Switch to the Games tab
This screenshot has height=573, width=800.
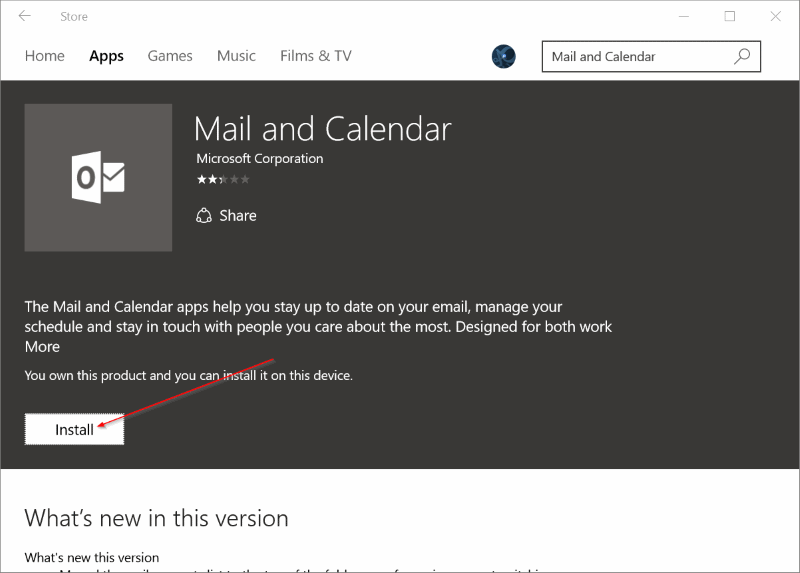coord(170,56)
